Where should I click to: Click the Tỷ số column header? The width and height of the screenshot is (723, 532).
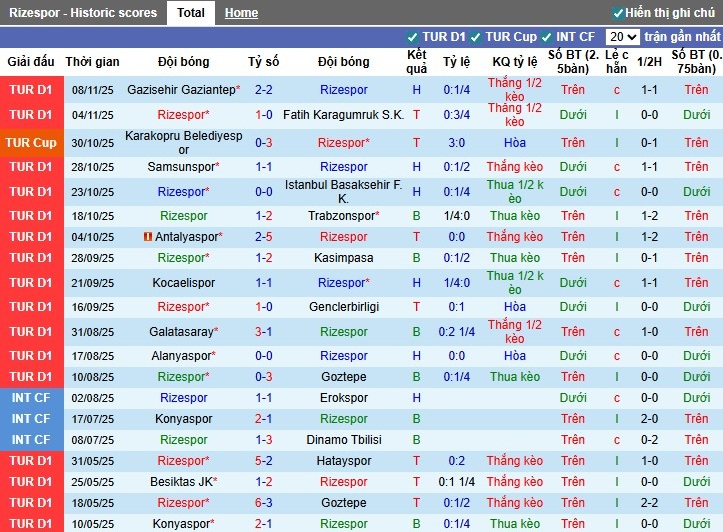coord(264,61)
